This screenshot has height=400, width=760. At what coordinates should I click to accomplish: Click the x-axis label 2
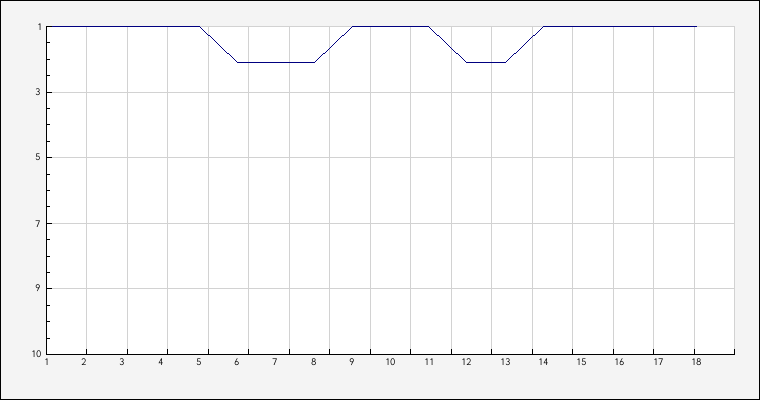tap(84, 362)
